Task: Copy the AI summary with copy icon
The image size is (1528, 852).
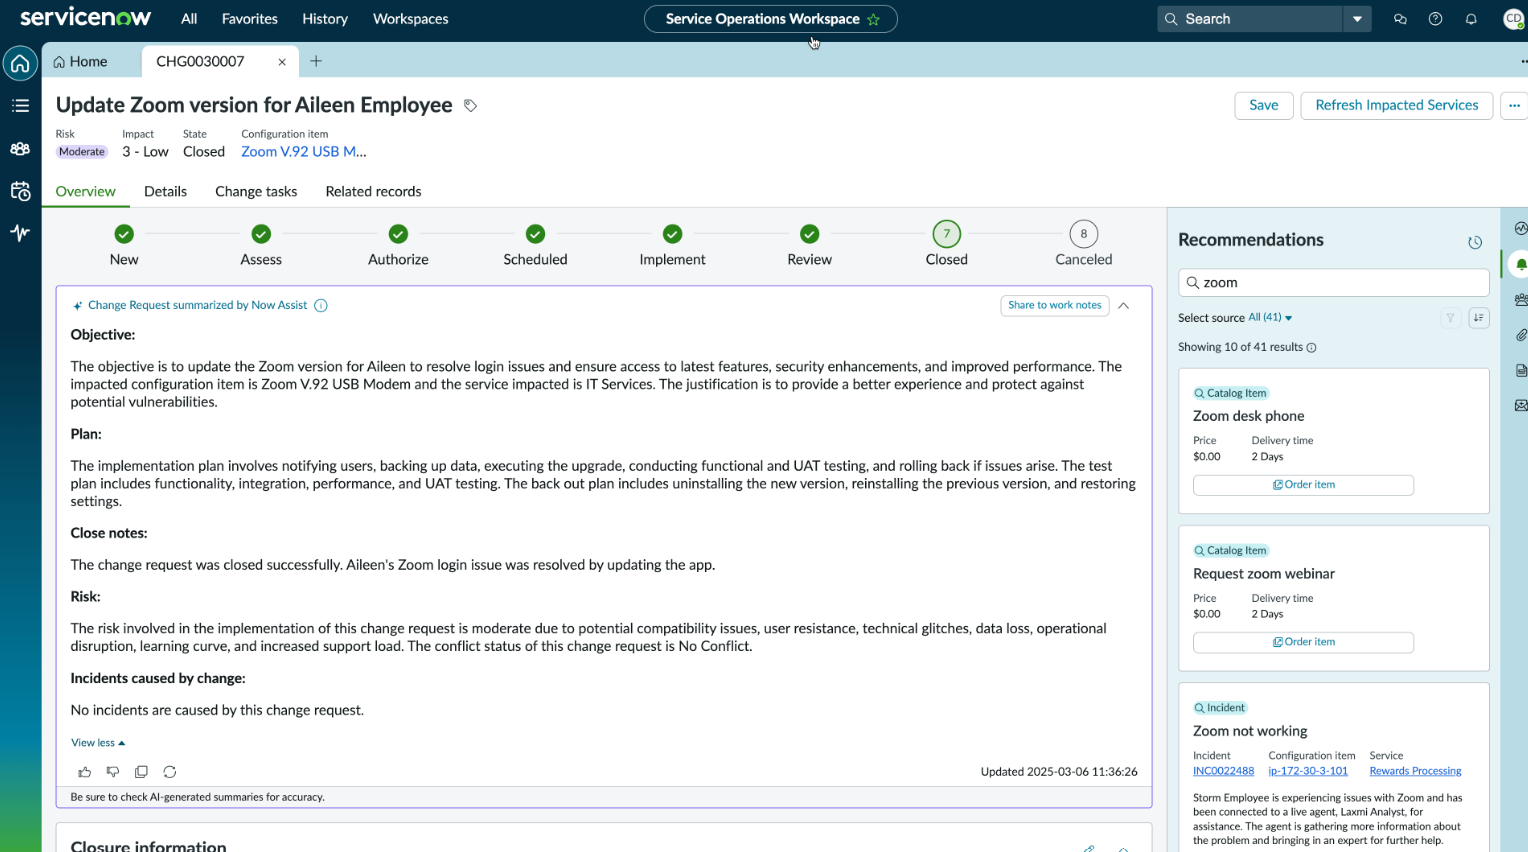Action: coord(141,772)
